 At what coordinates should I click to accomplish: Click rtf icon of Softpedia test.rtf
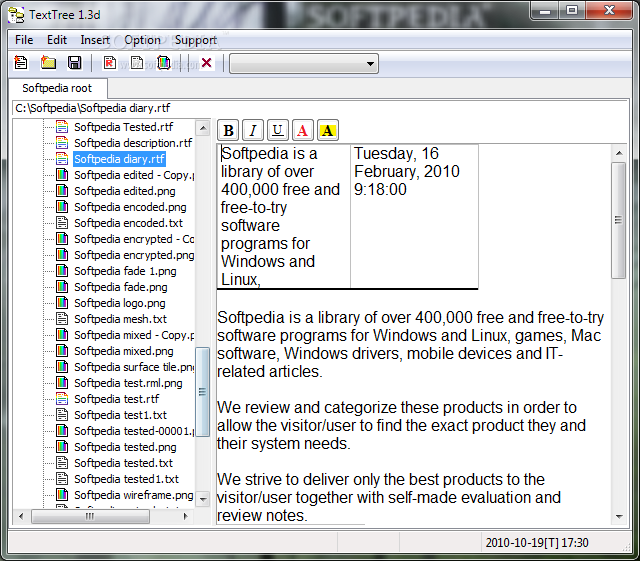(62, 398)
